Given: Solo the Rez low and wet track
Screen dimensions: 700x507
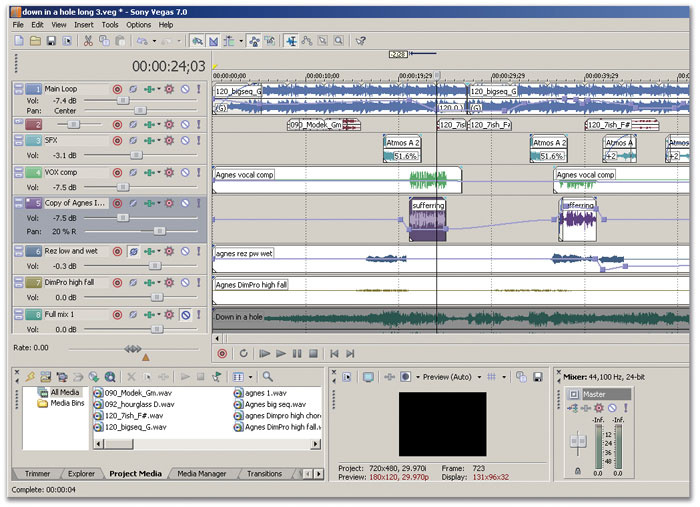Looking at the screenshot, I should coord(199,251).
